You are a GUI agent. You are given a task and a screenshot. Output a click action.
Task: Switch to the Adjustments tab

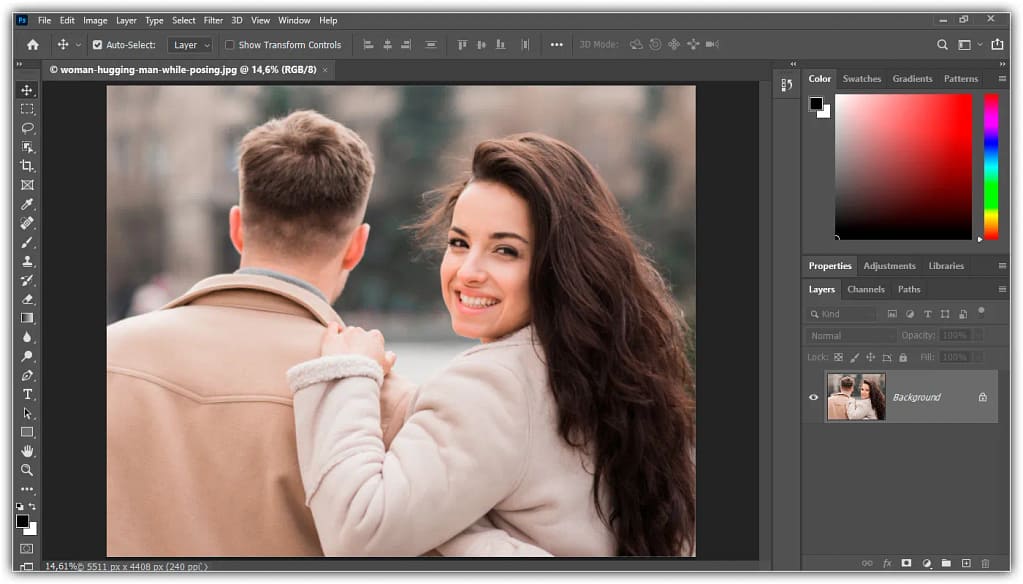coord(889,266)
